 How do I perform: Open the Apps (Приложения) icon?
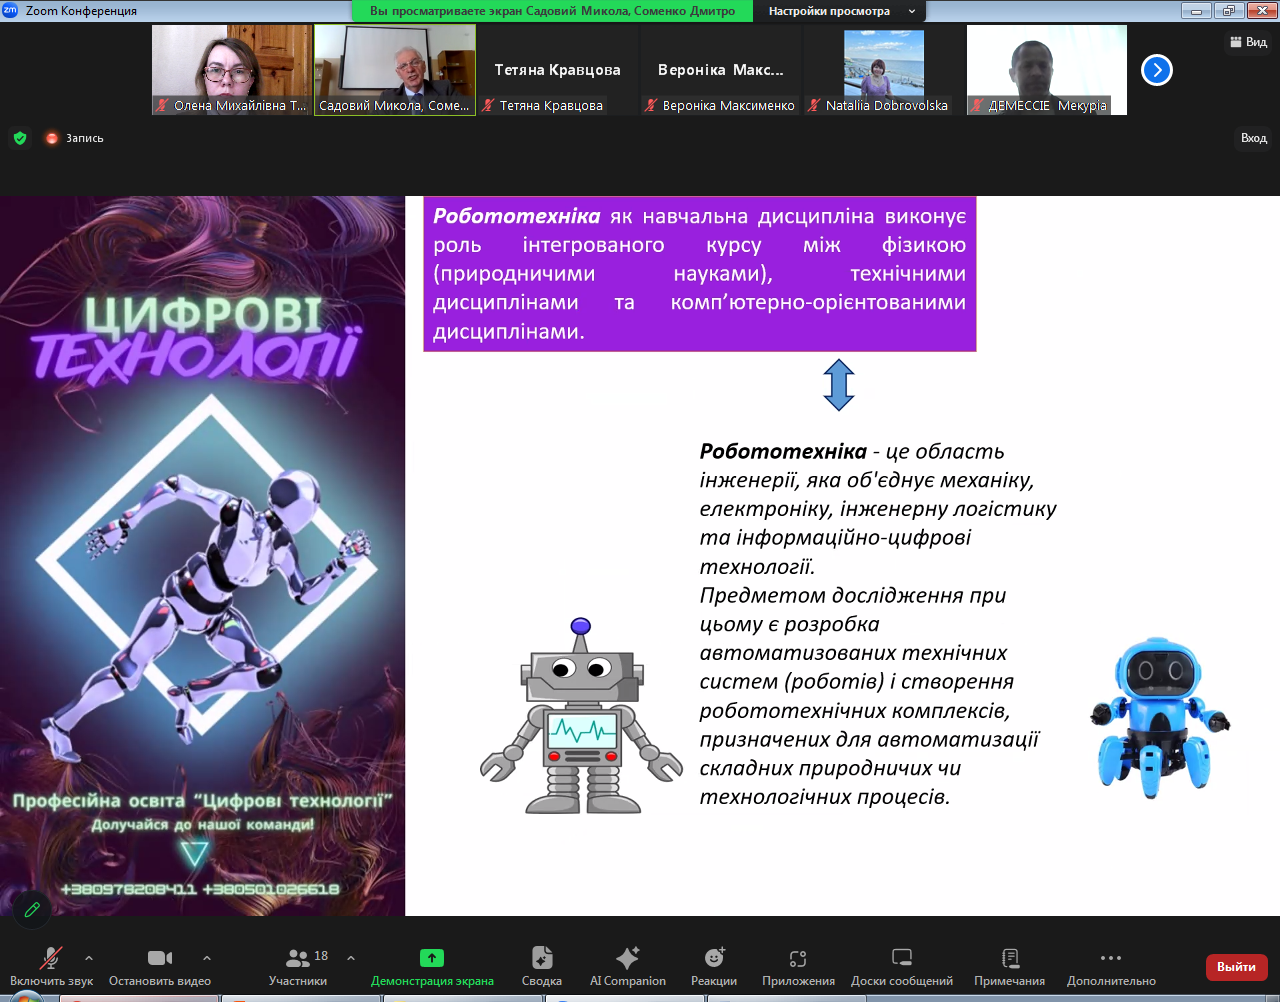tap(798, 958)
